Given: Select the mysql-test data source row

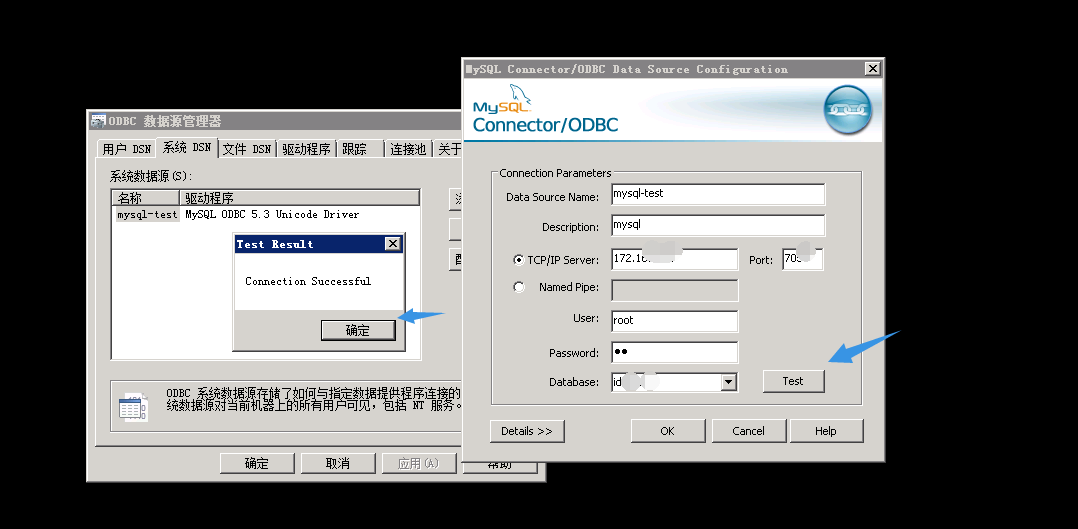Looking at the screenshot, I should 265,215.
